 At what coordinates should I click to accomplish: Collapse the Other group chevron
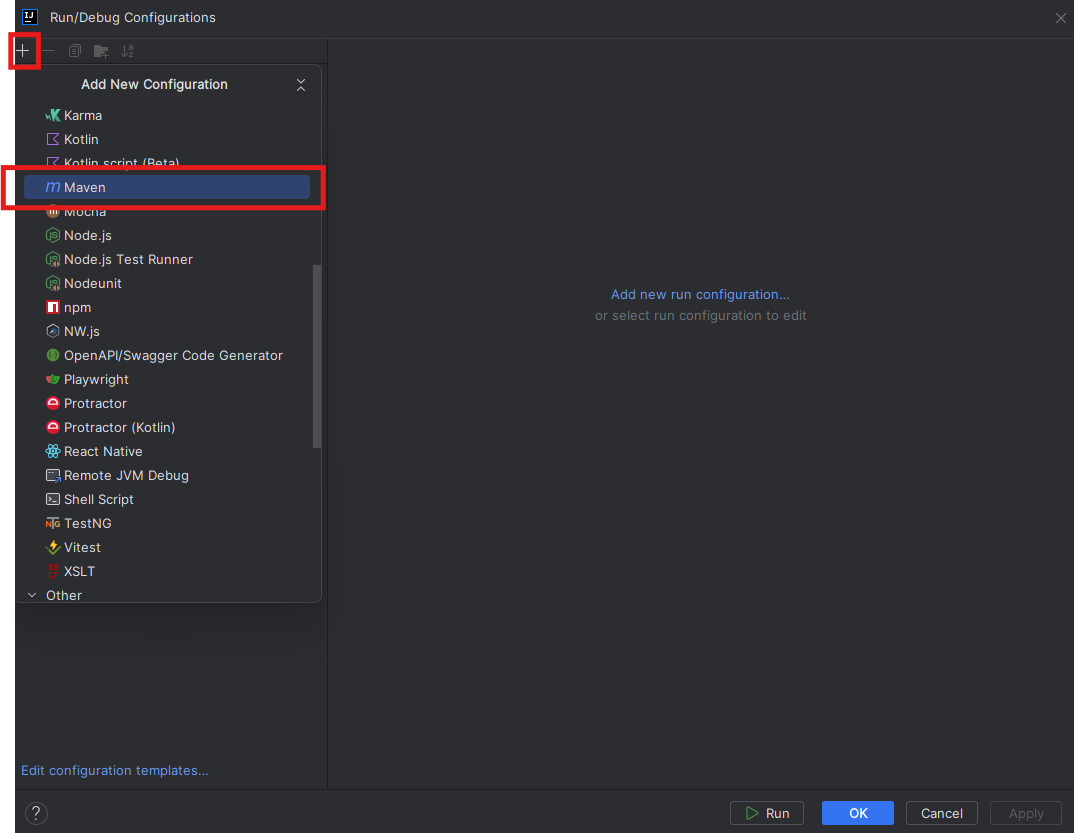pos(32,595)
